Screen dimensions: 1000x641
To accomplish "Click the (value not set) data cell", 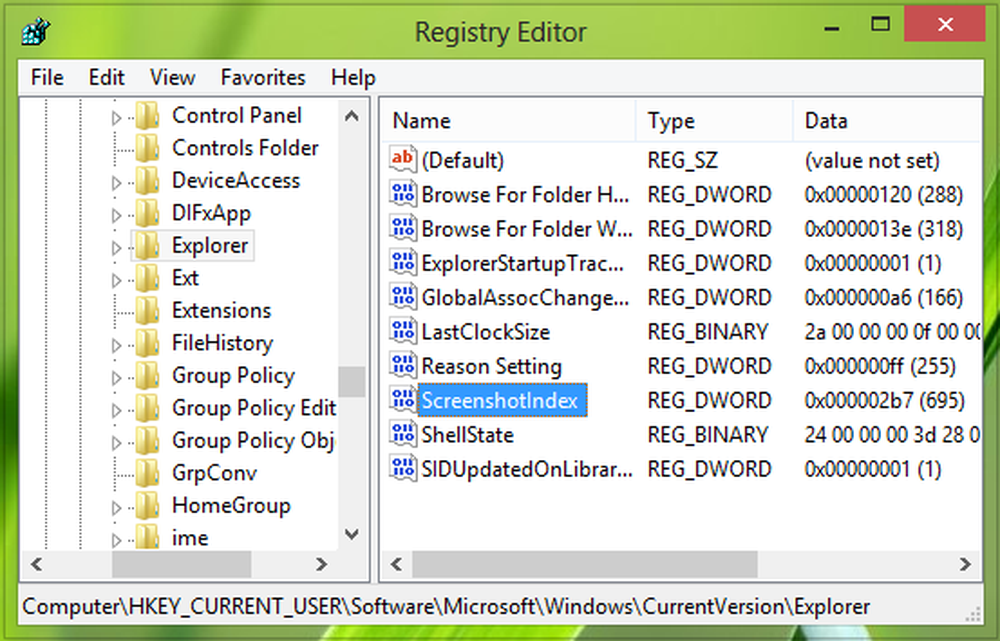I will [872, 160].
